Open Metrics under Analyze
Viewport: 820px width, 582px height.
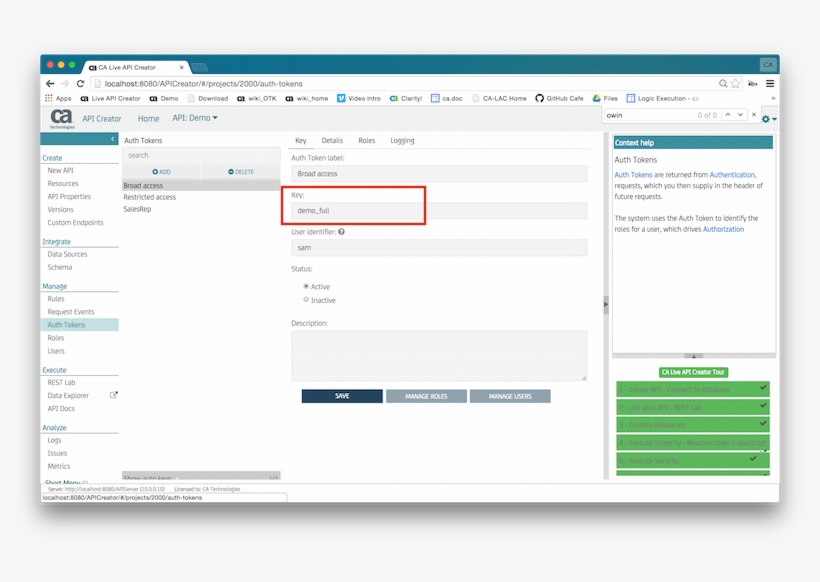tap(59, 466)
